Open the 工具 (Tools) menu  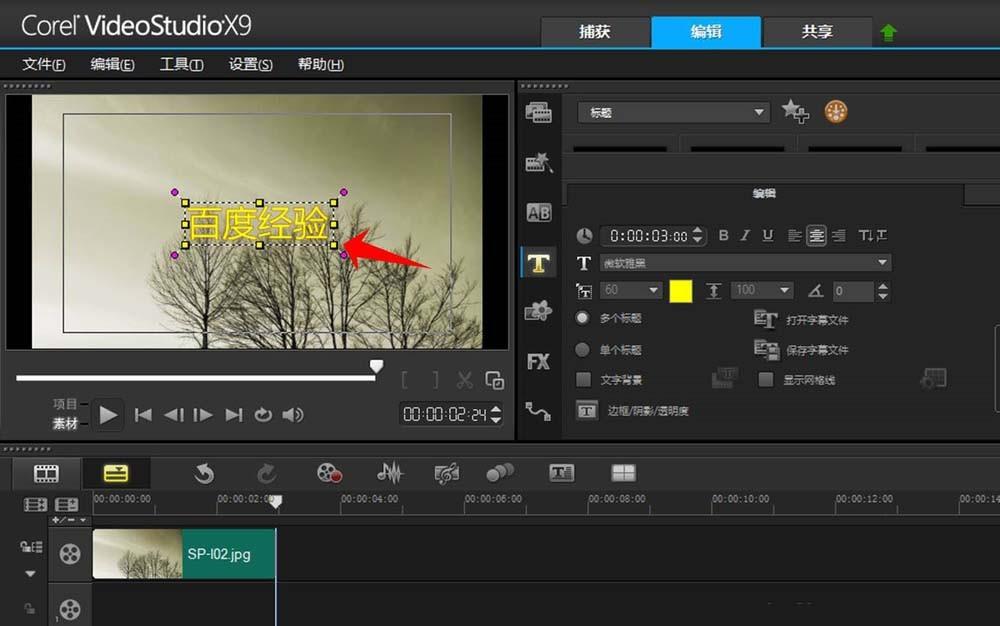[x=180, y=64]
